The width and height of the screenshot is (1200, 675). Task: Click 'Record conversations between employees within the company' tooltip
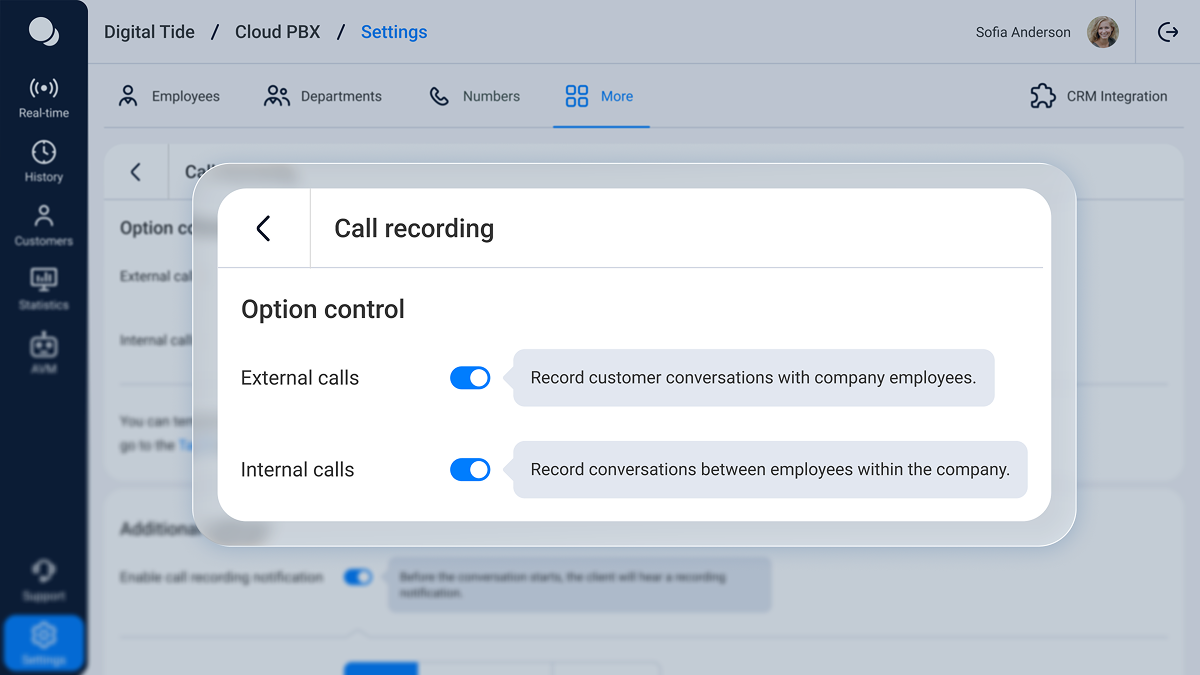tap(770, 469)
